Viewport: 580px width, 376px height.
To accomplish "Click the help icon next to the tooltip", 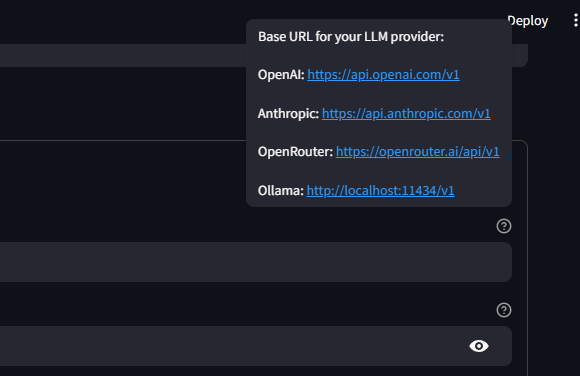I will click(504, 226).
